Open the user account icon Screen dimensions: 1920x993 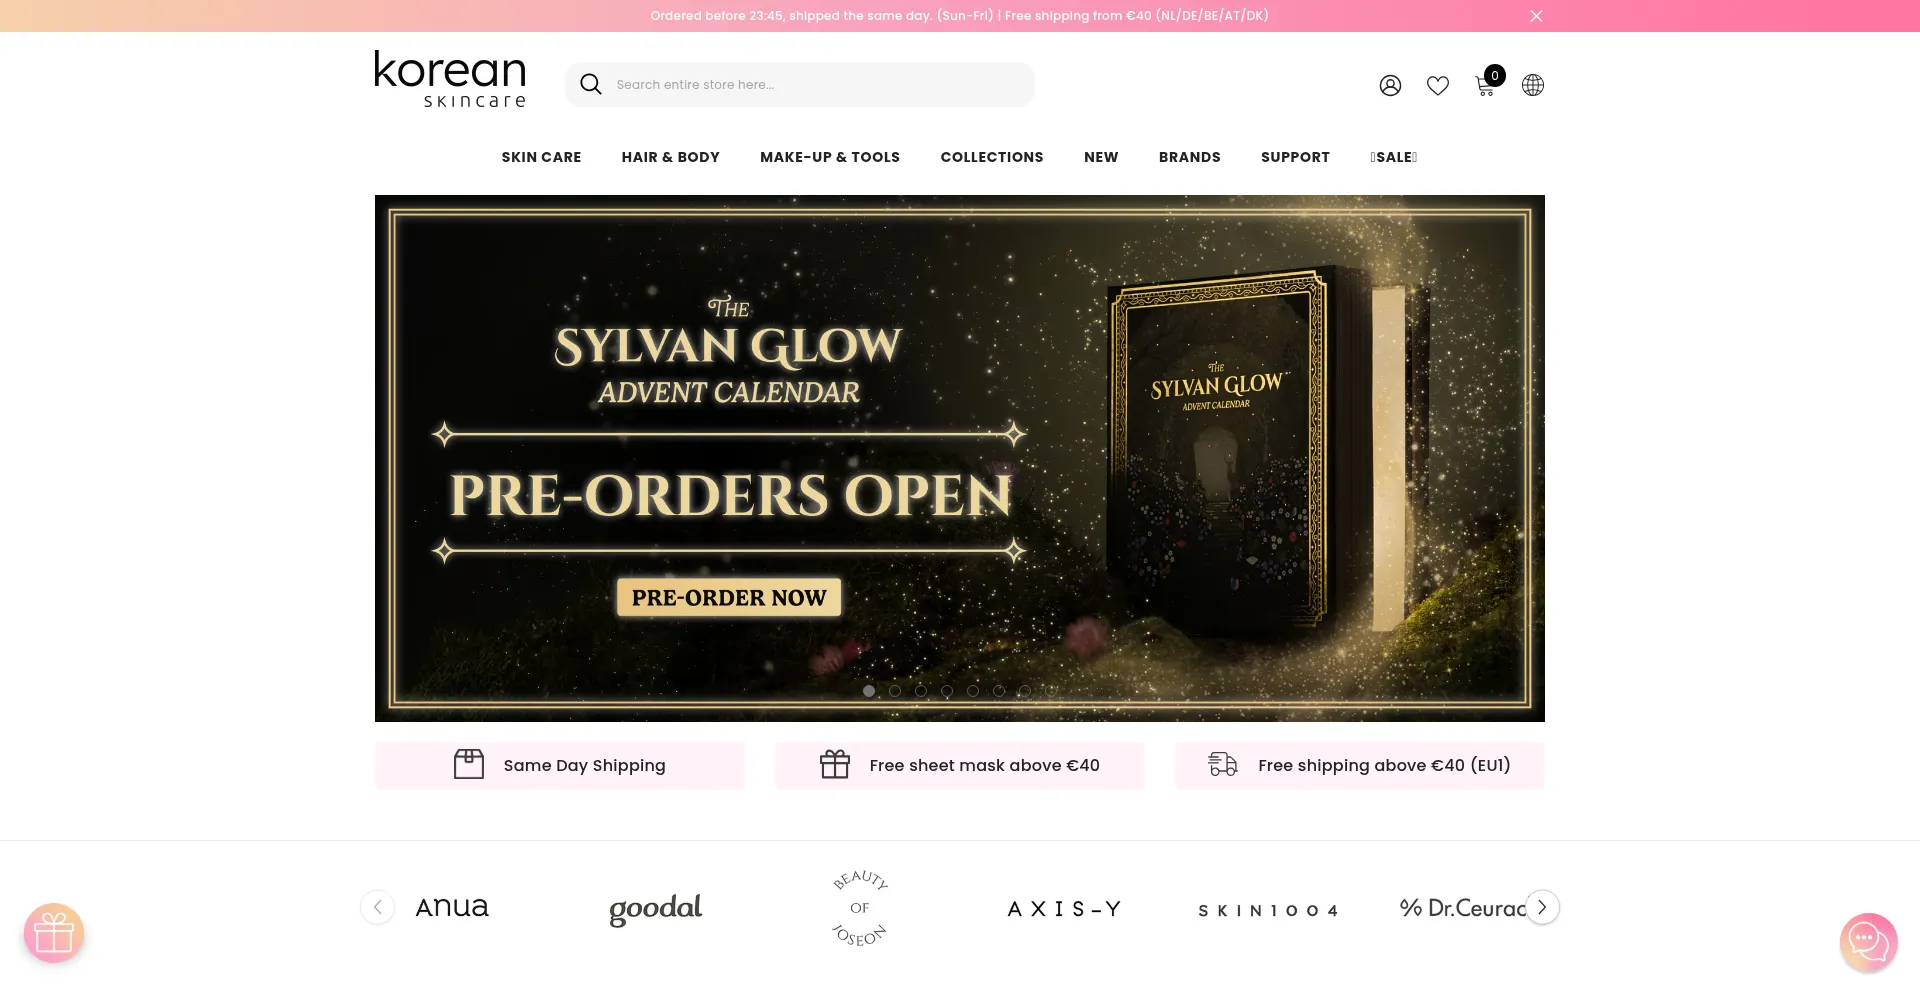(x=1390, y=86)
